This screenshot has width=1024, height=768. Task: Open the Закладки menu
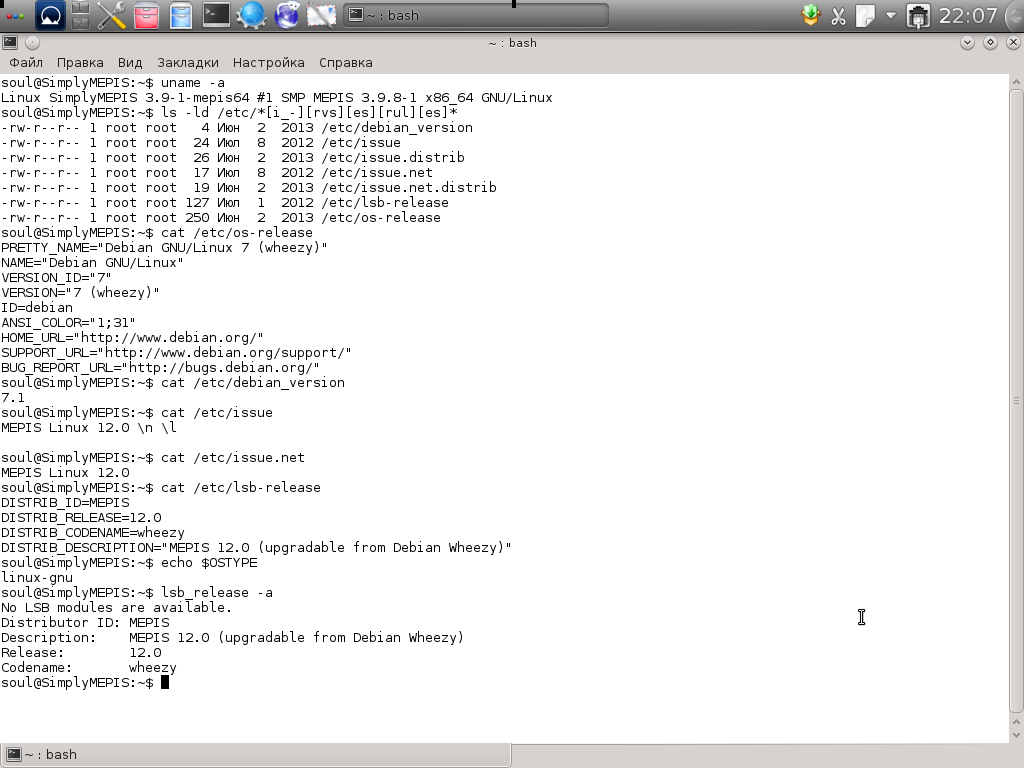click(x=187, y=63)
